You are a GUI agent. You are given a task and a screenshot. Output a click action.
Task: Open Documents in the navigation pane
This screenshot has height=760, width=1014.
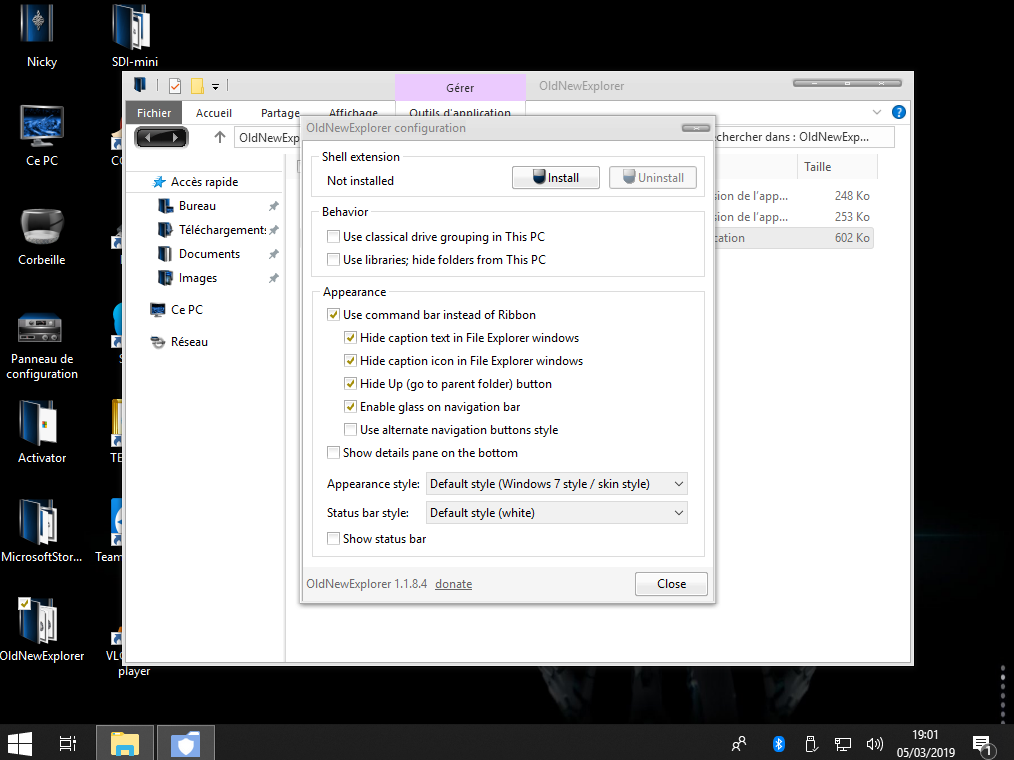[x=209, y=254]
